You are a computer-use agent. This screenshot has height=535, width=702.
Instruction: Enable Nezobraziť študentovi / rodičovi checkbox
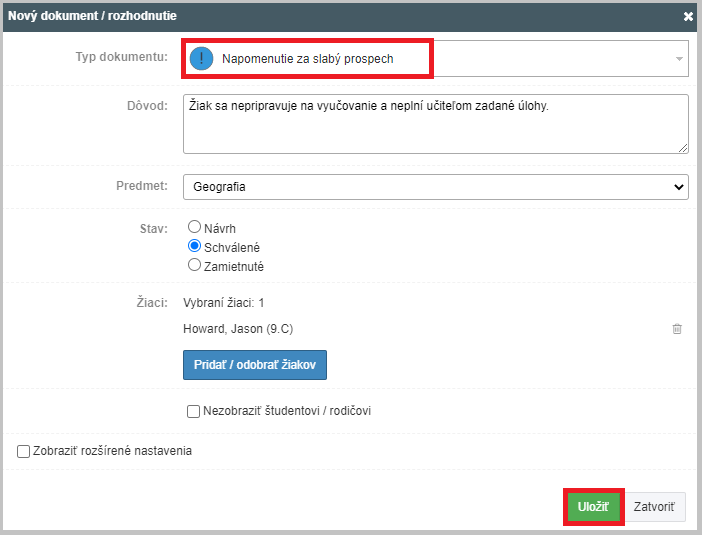tap(193, 411)
